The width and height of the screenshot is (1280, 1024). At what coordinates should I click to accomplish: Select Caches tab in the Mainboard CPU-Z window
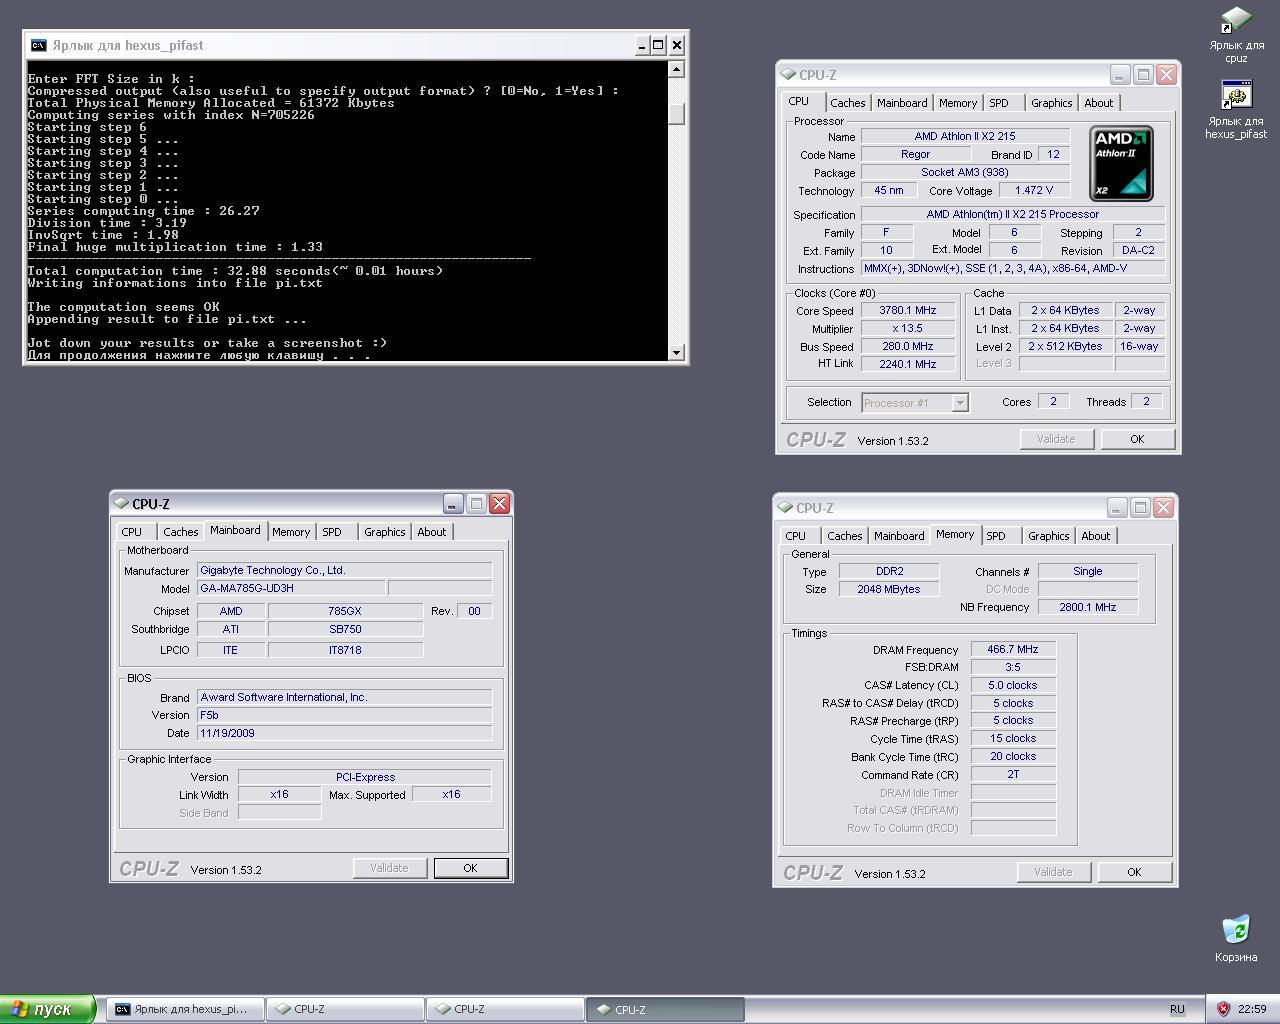(180, 532)
